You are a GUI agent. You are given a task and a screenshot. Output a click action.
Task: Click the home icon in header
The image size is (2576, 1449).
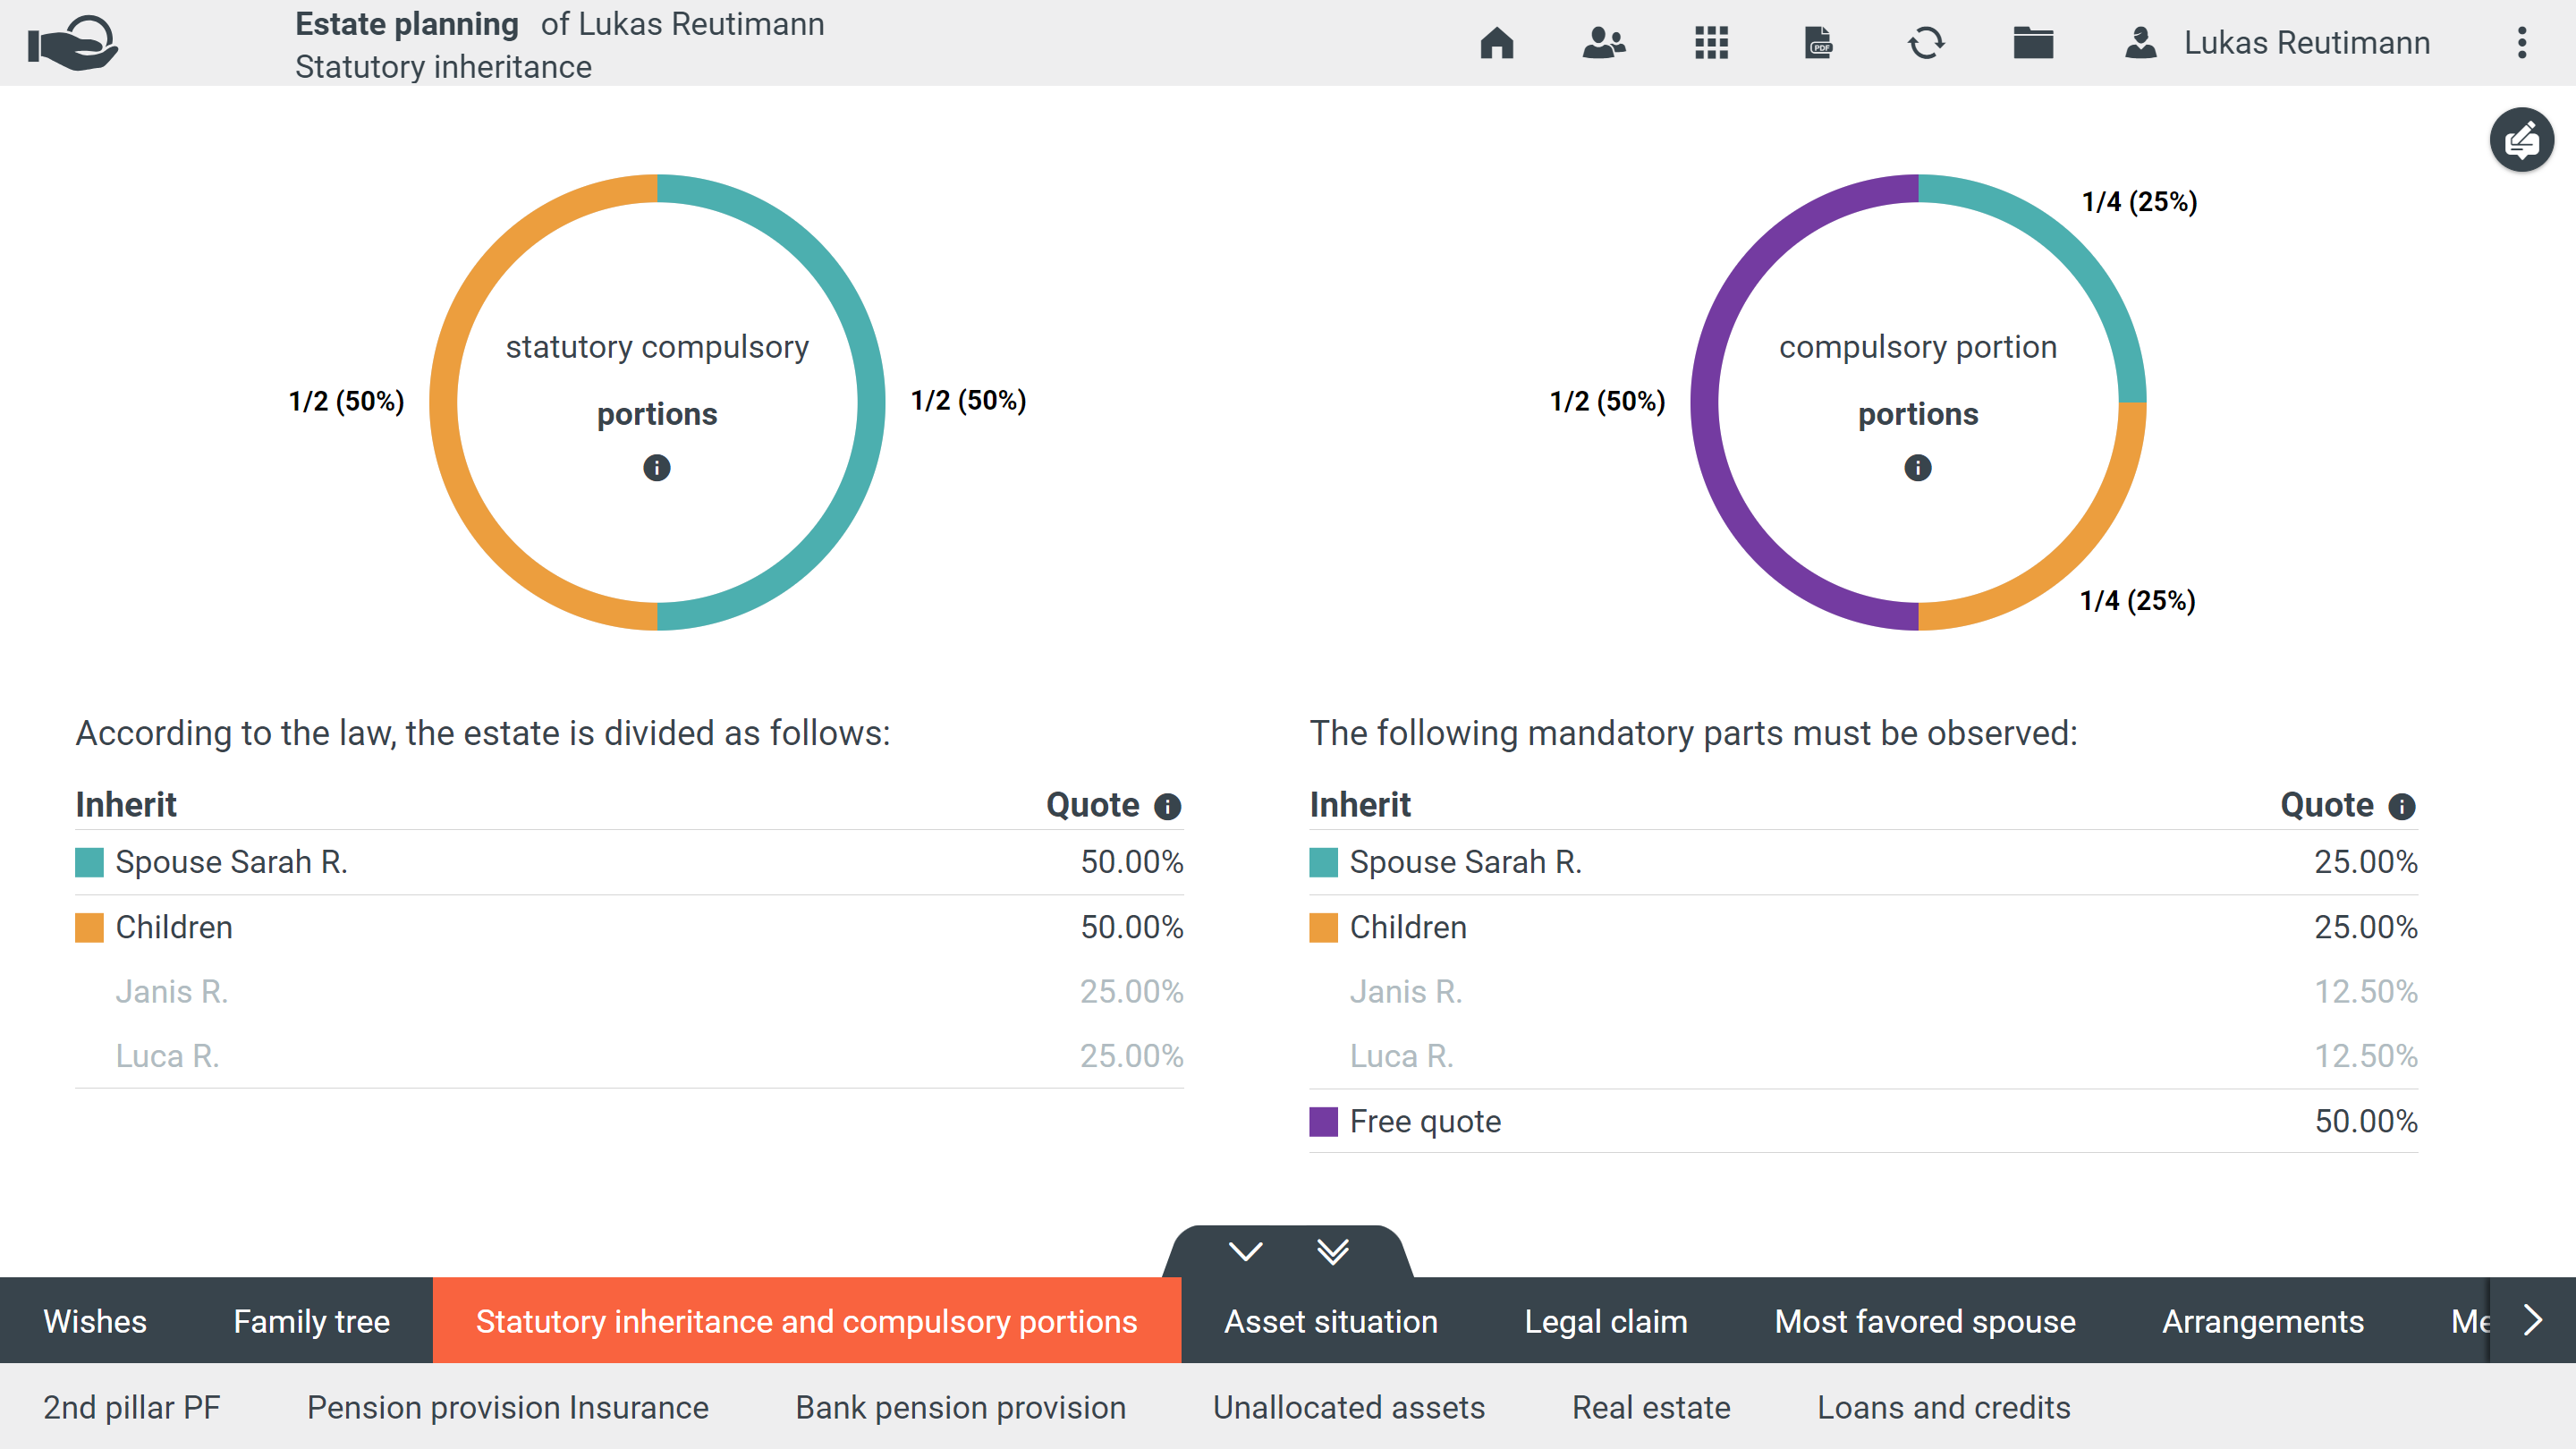(x=1496, y=43)
